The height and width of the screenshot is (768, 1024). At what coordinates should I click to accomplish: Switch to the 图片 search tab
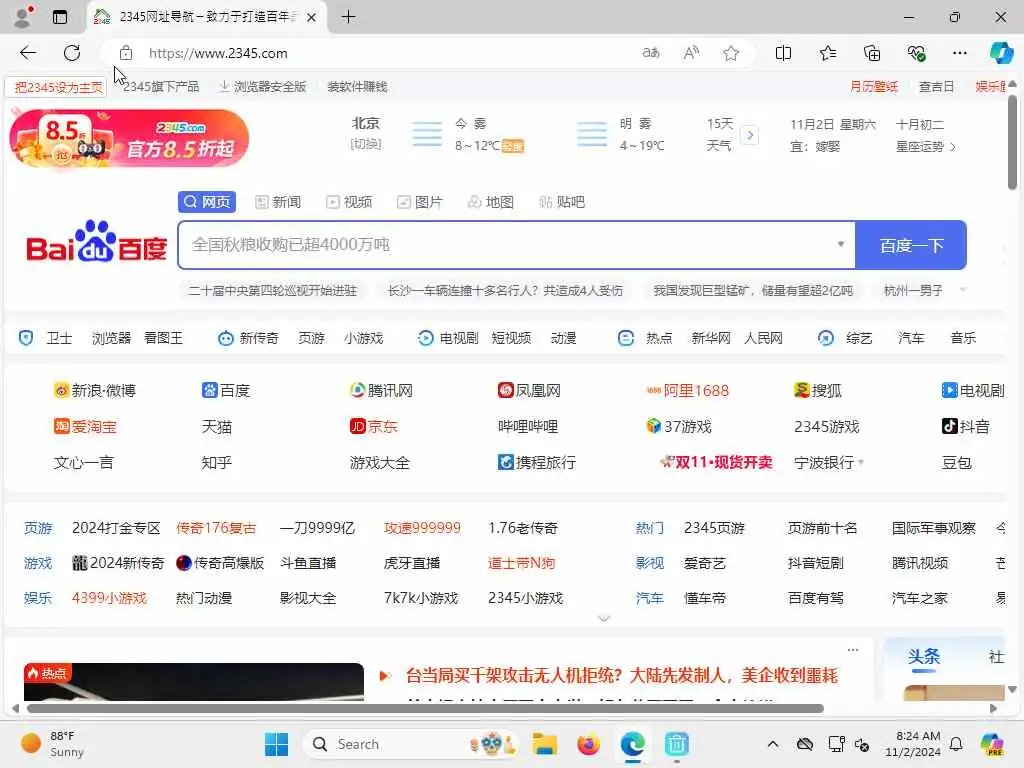click(420, 202)
